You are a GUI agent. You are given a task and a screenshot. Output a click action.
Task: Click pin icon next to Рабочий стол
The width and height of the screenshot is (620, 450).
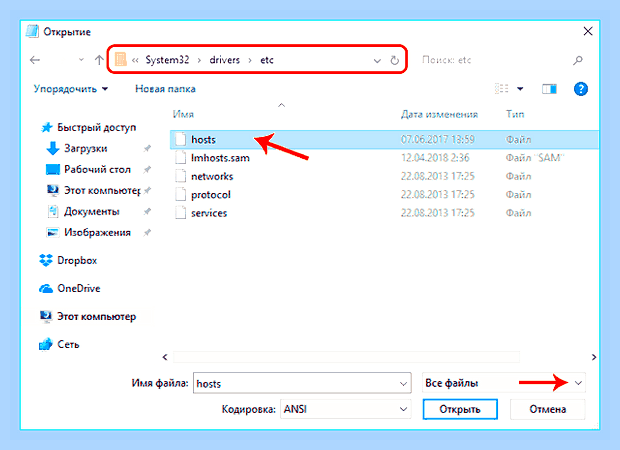click(x=147, y=170)
